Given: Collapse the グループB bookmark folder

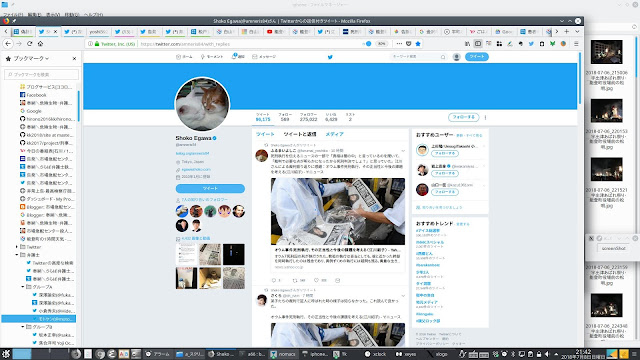Looking at the screenshot, I should 23,327.
